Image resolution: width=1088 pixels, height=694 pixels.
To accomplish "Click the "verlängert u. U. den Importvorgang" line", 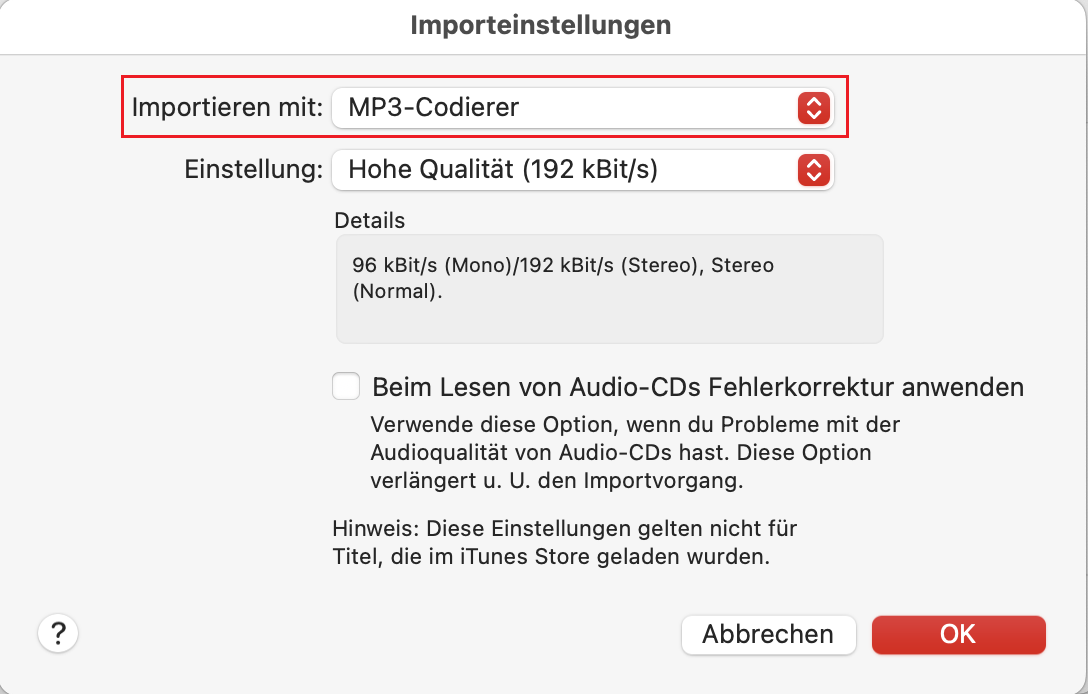I will [x=557, y=480].
